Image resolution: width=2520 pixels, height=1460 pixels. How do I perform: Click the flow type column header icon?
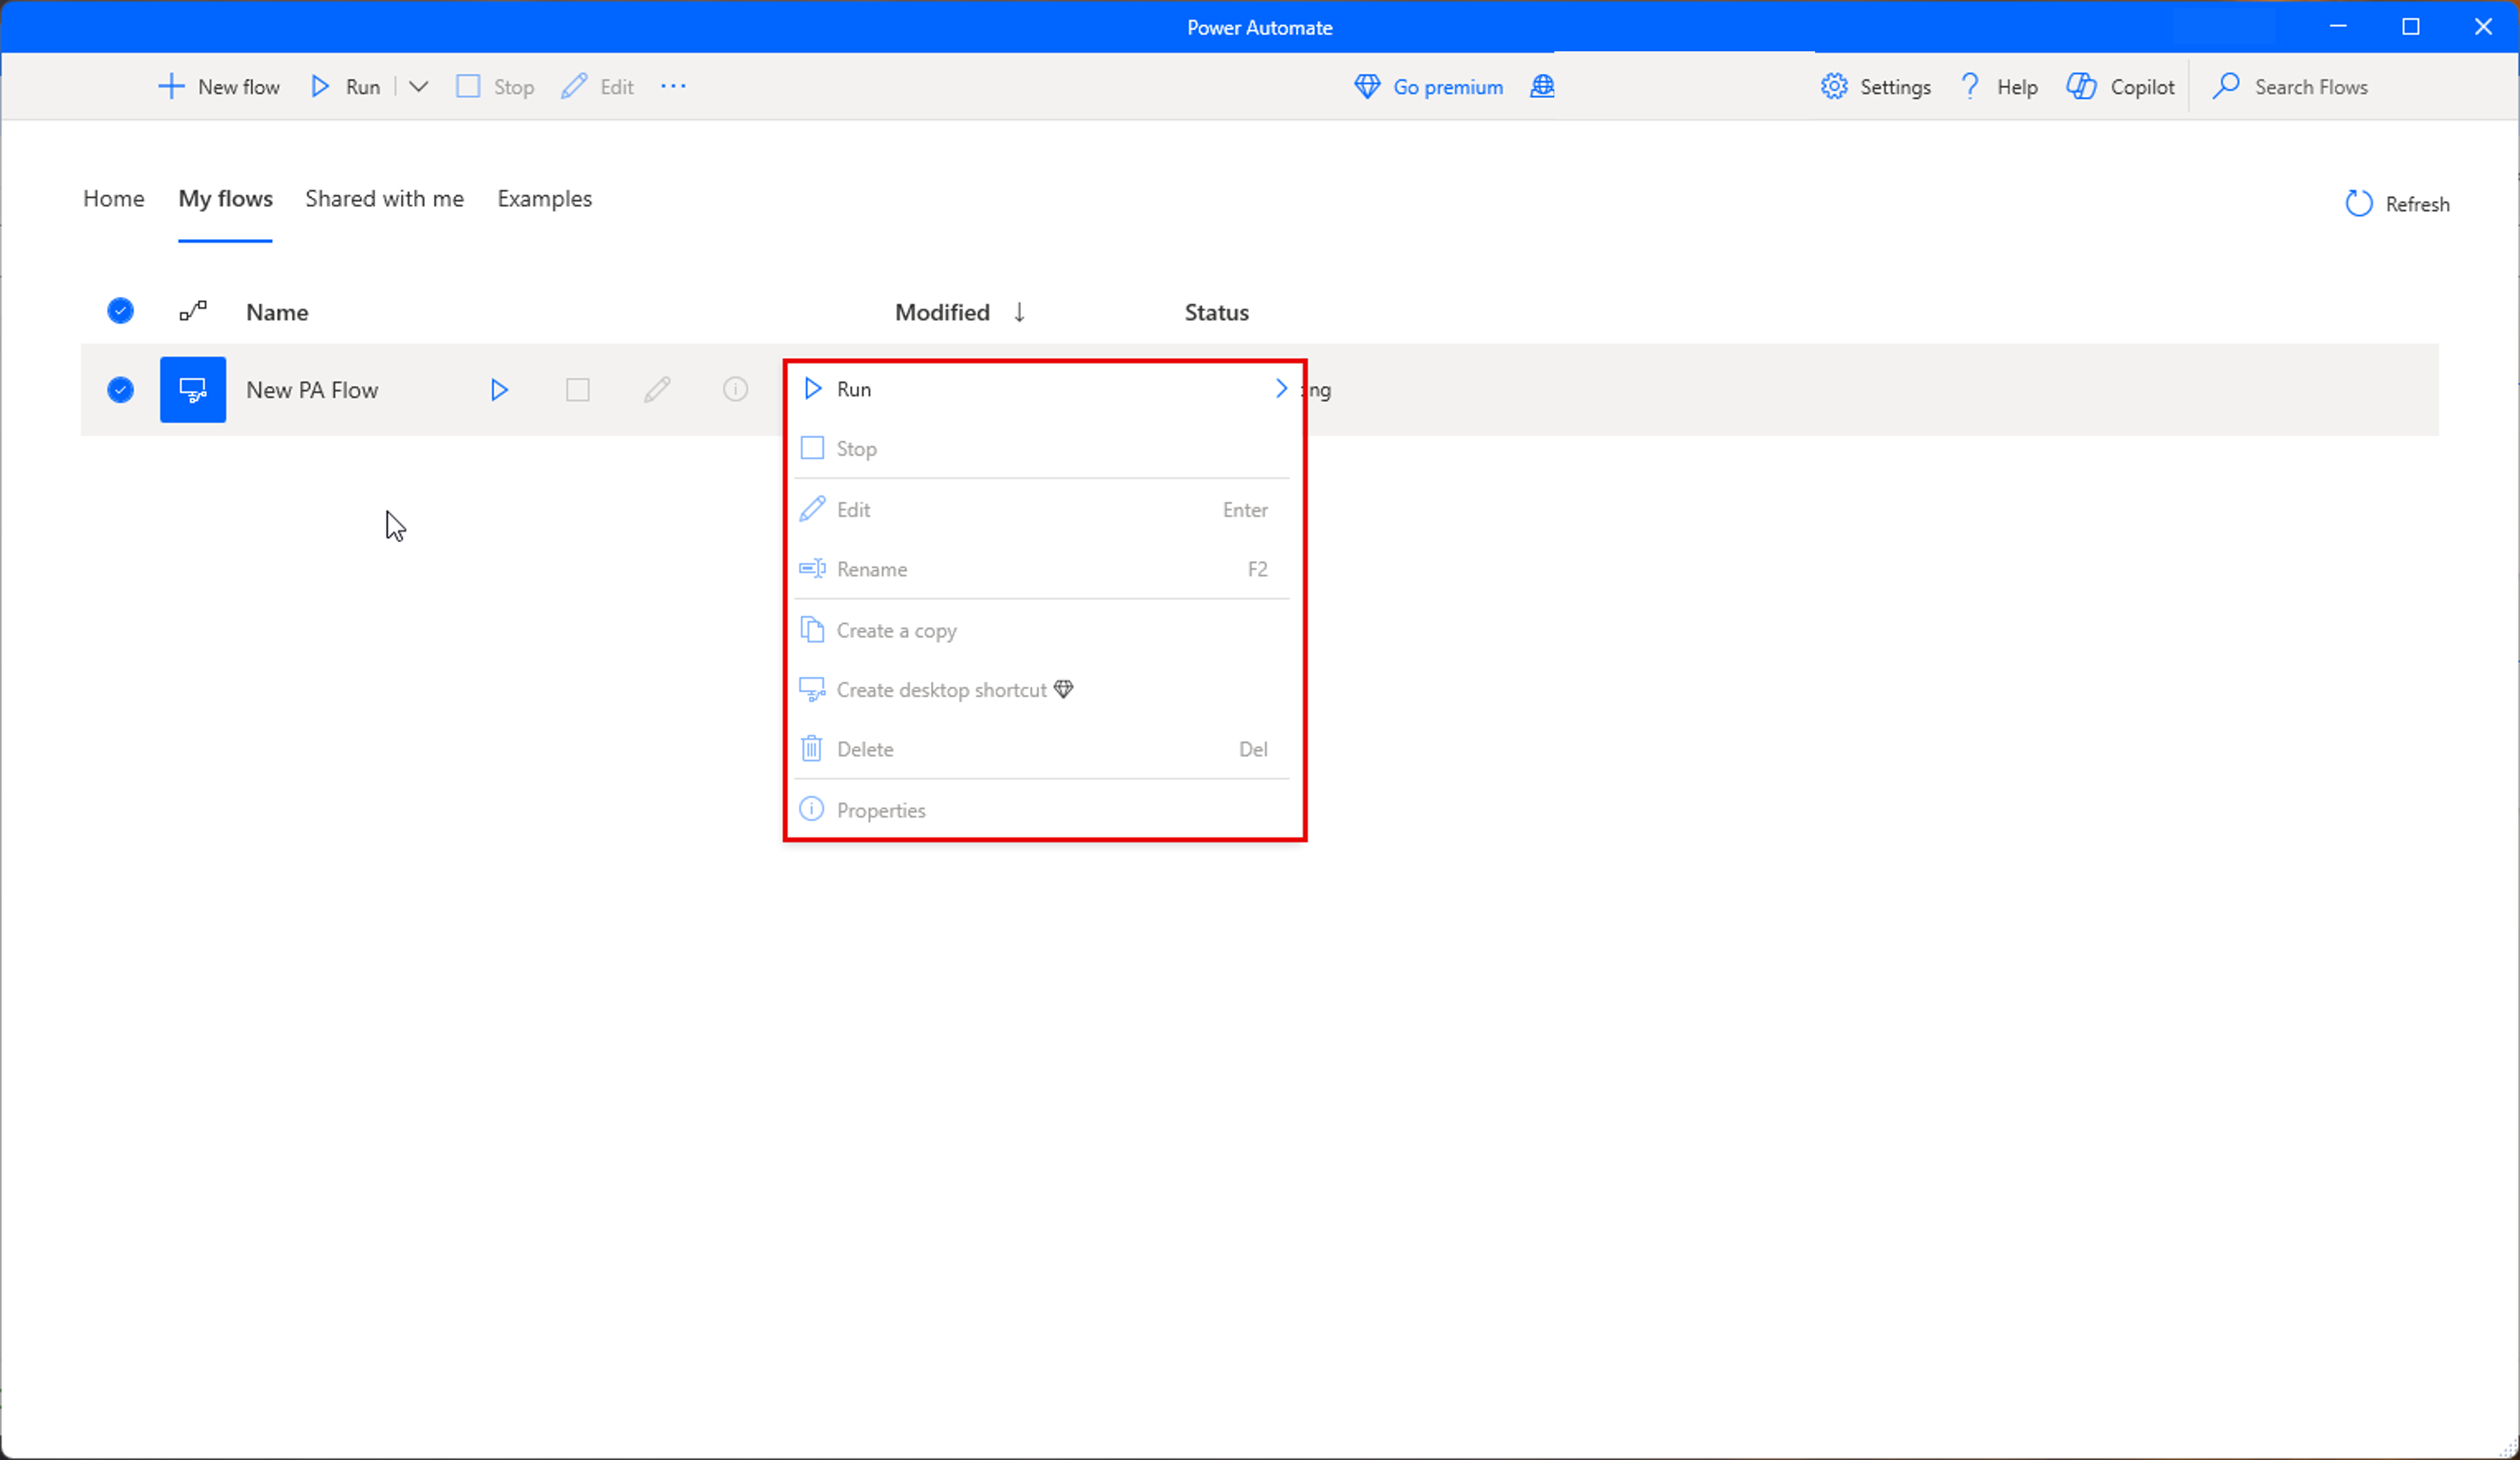[x=193, y=312]
